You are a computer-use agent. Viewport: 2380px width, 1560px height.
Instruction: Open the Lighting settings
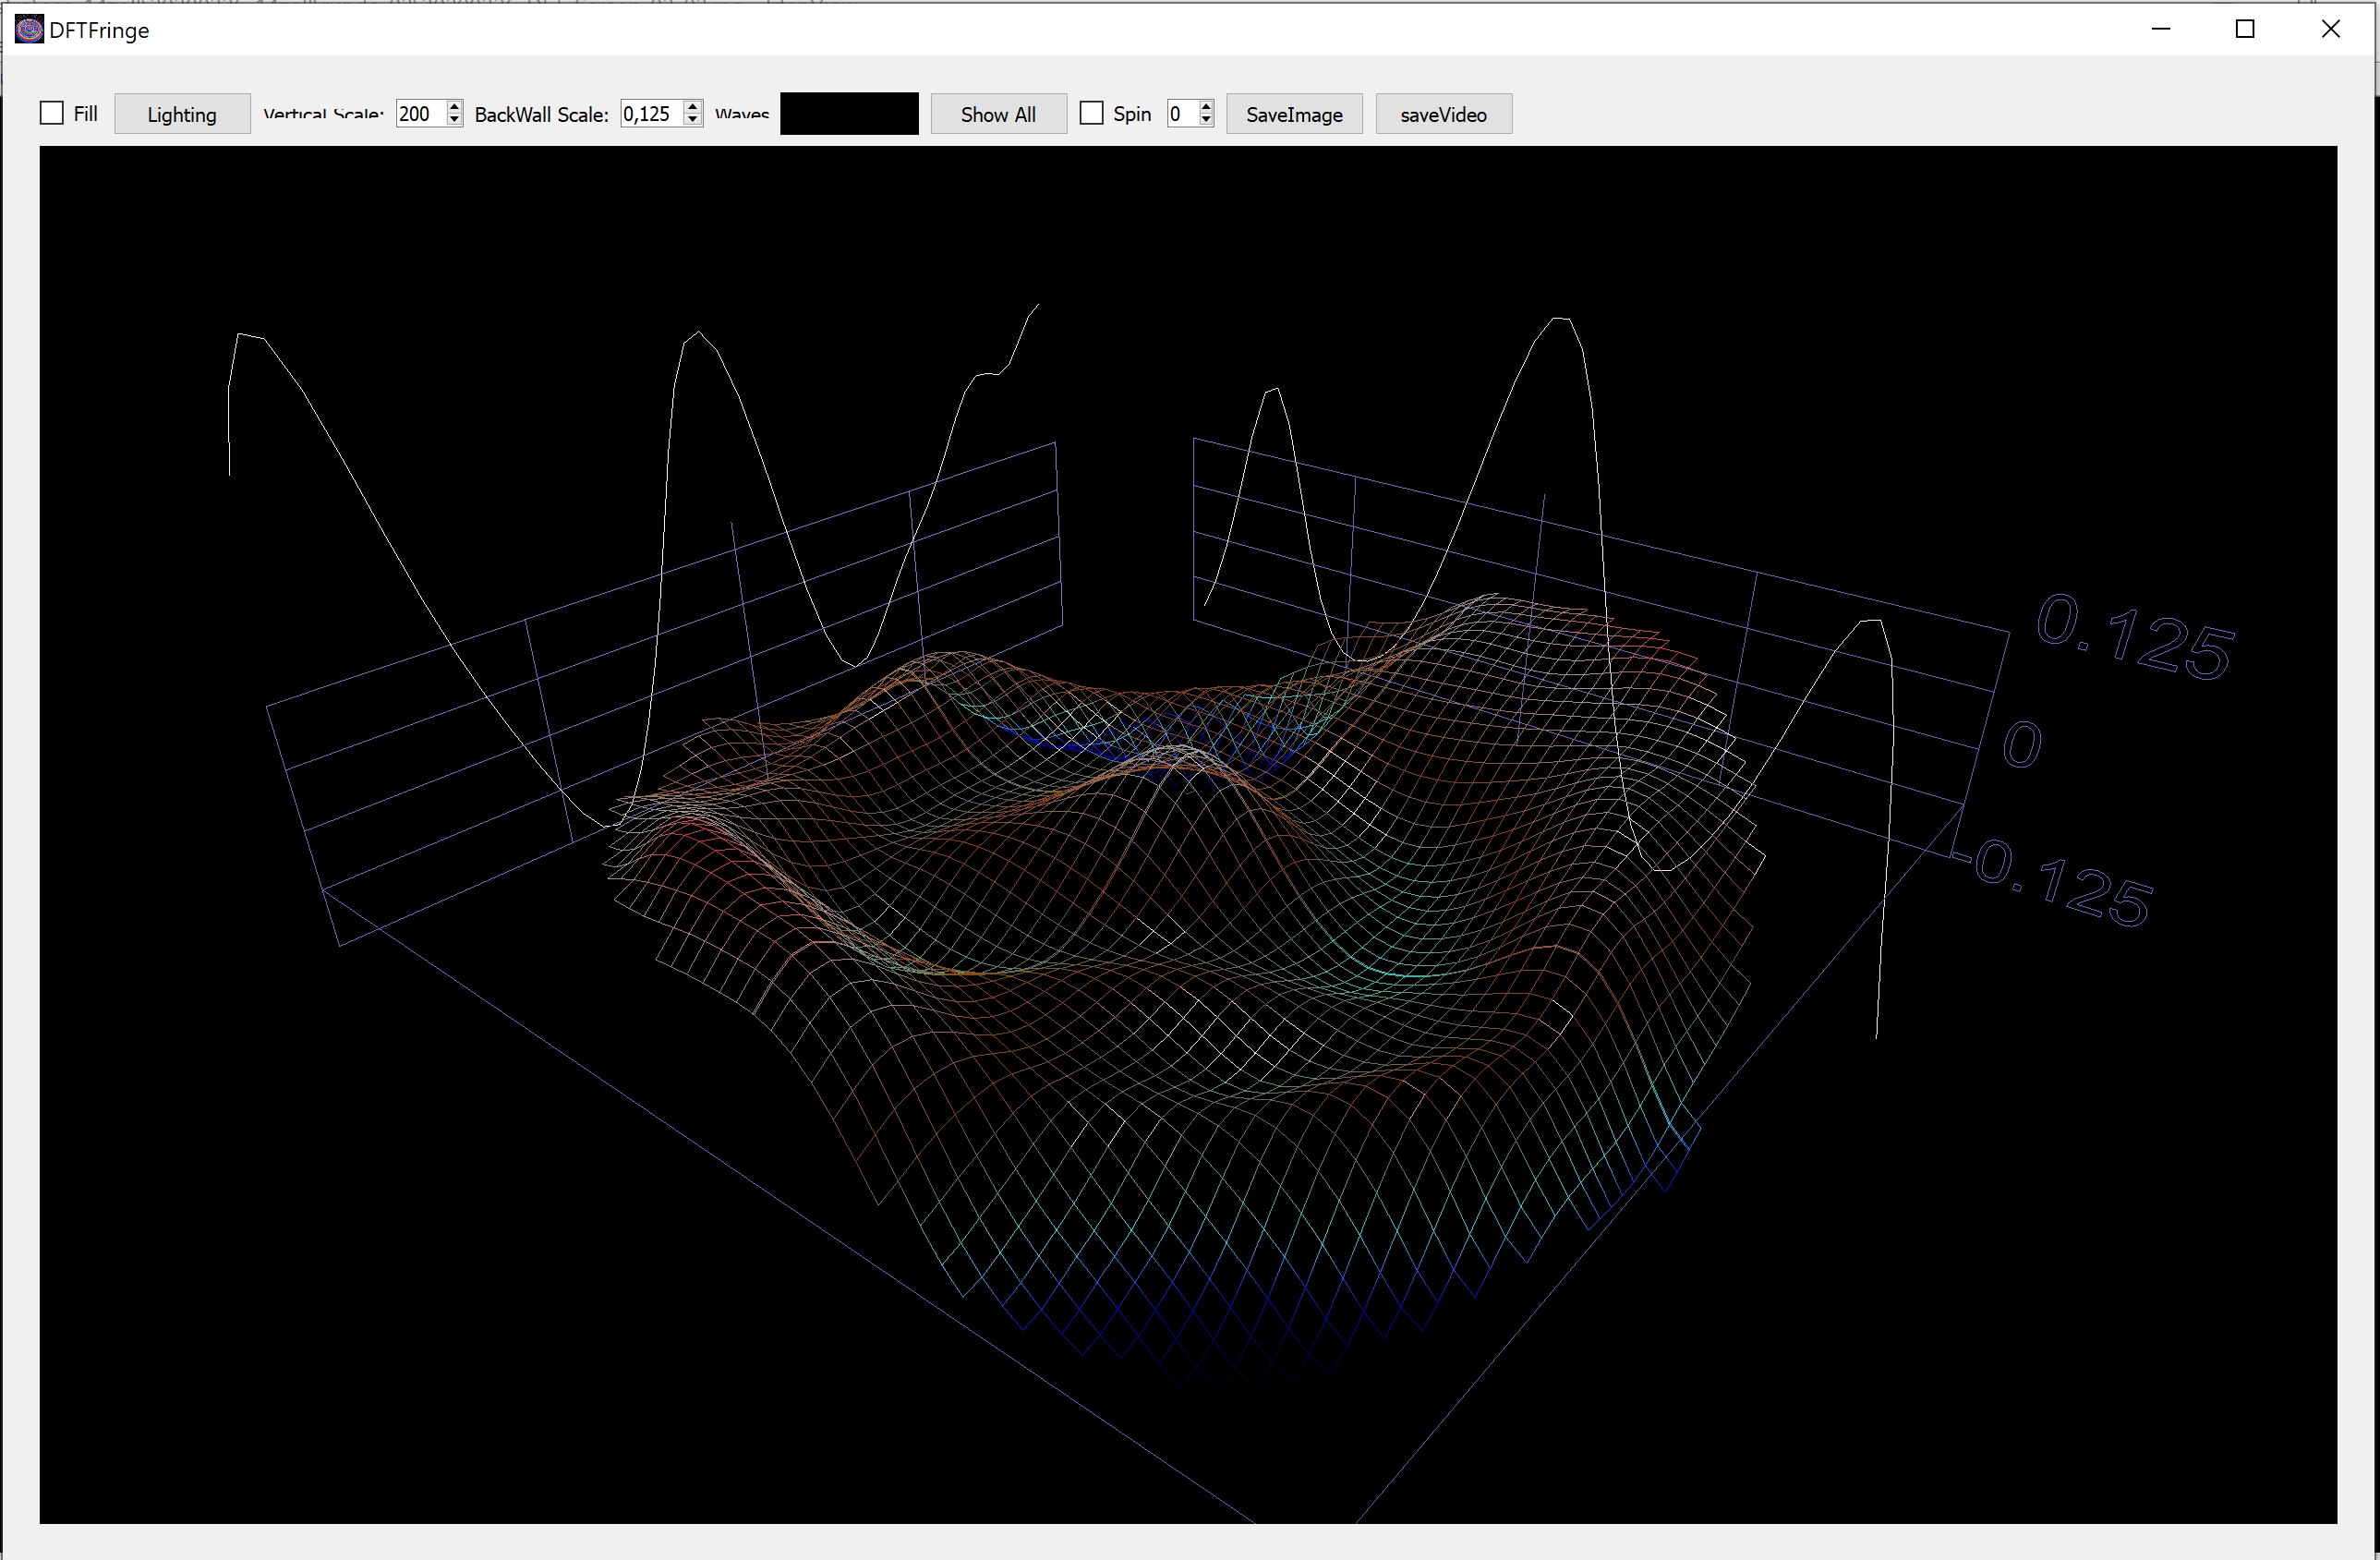(182, 114)
